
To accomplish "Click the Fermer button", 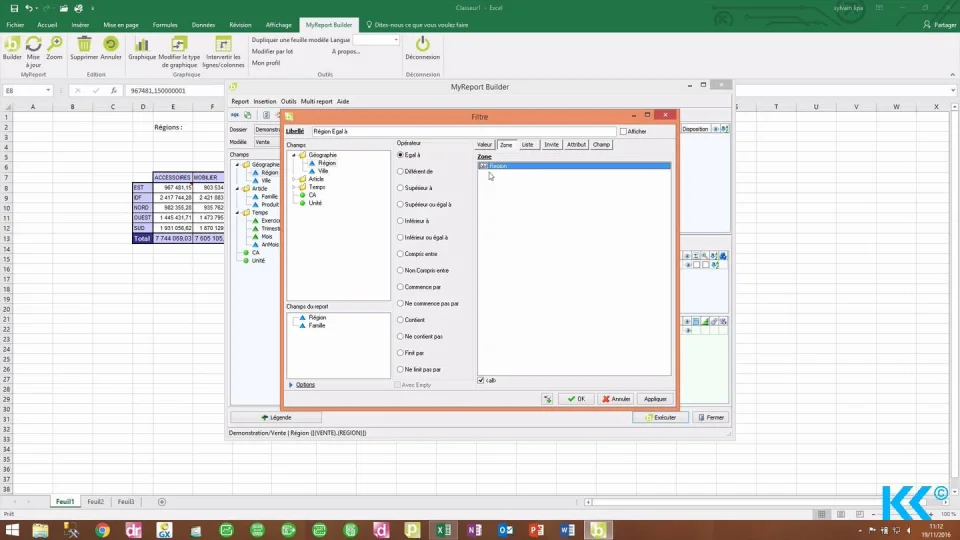I will click(x=711, y=418).
